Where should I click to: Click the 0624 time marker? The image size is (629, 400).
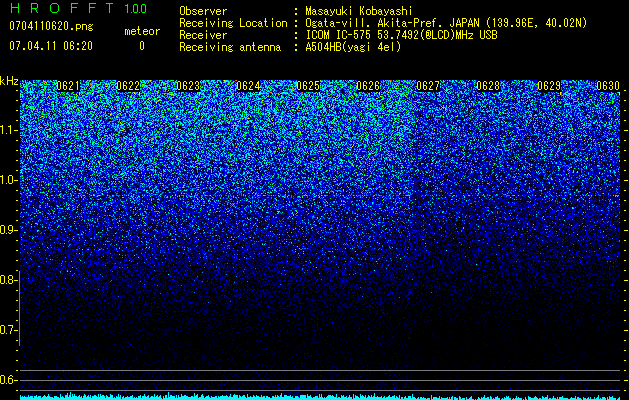click(248, 86)
